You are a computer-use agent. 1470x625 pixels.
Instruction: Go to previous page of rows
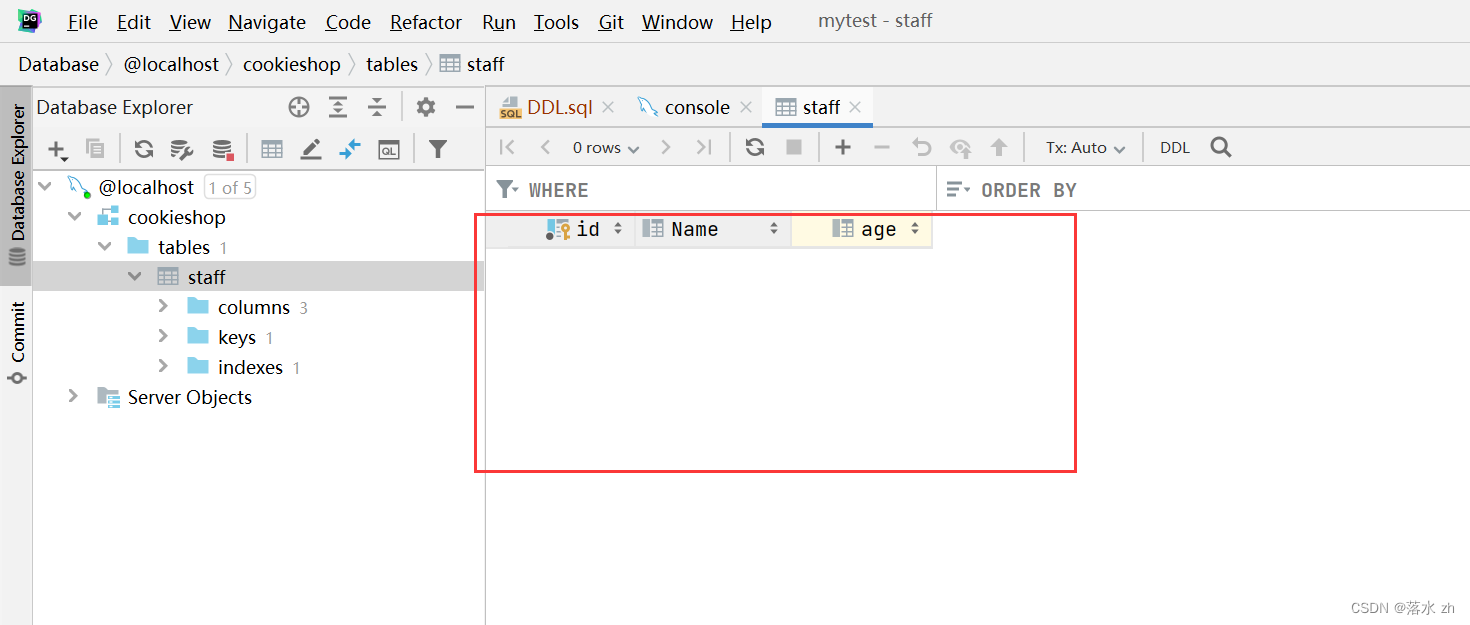click(x=545, y=147)
